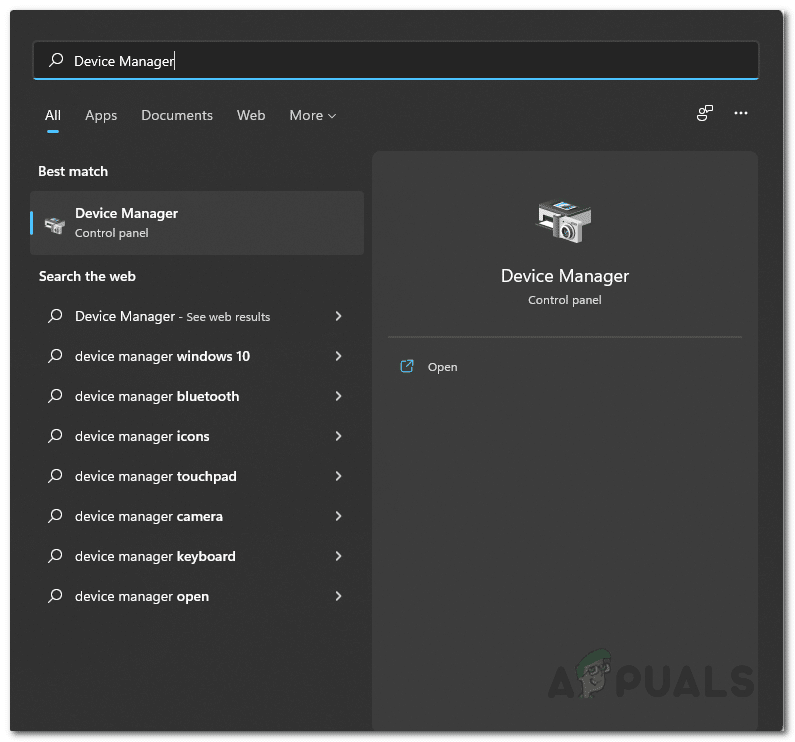Expand arrow for 'device manager camera'
Image resolution: width=795 pixels, height=742 pixels.
[338, 516]
